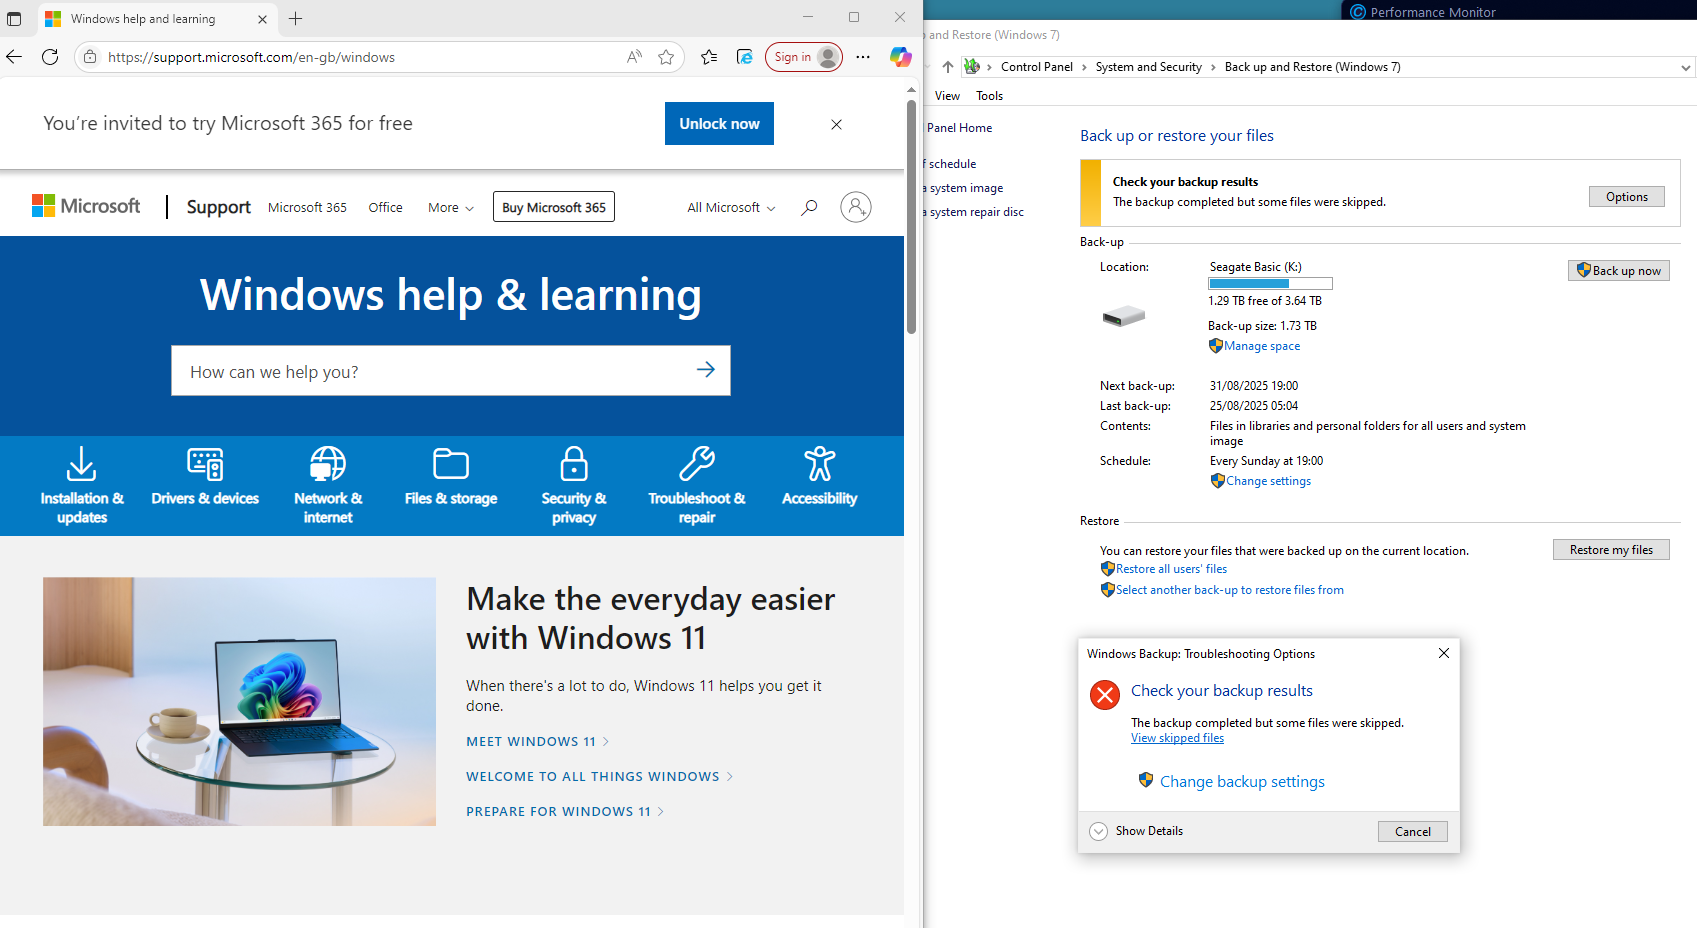Open the account profile icon on Support header
This screenshot has width=1697, height=928.
point(856,207)
